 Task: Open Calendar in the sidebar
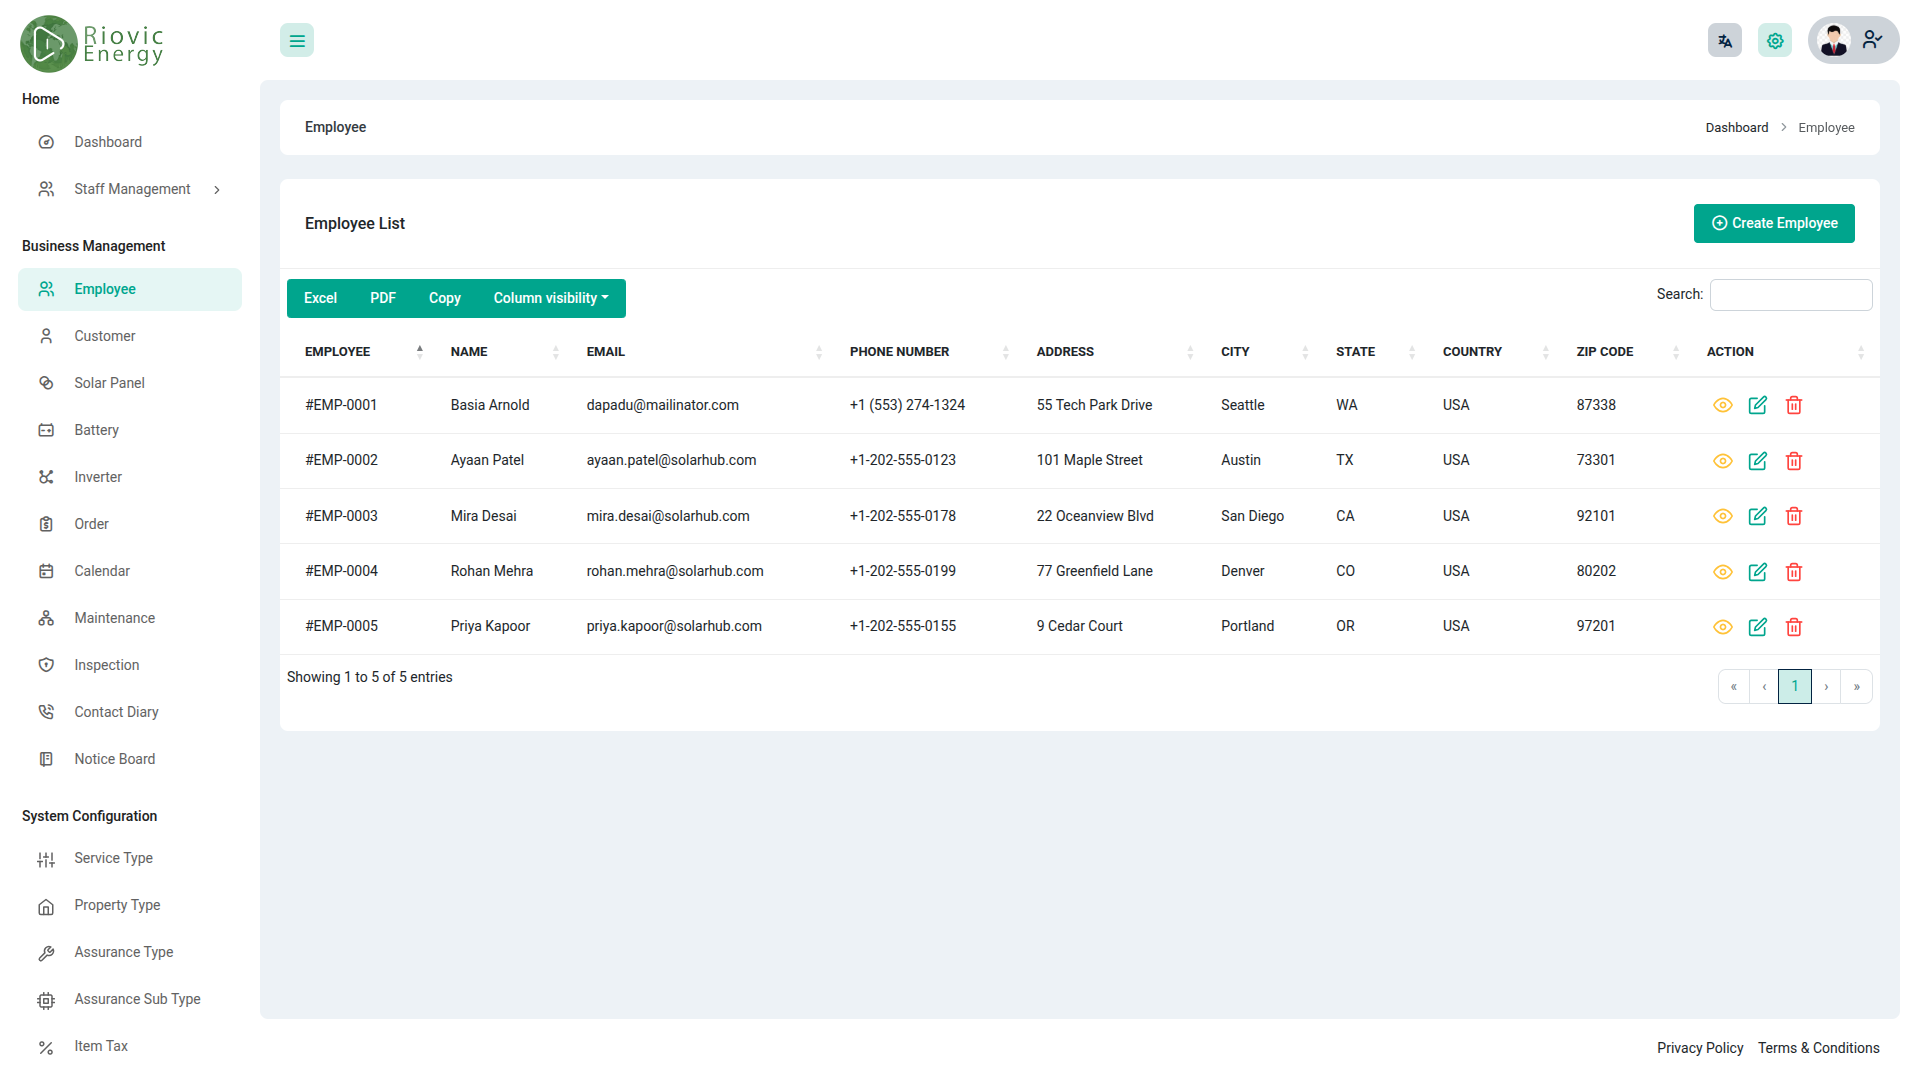(x=130, y=571)
